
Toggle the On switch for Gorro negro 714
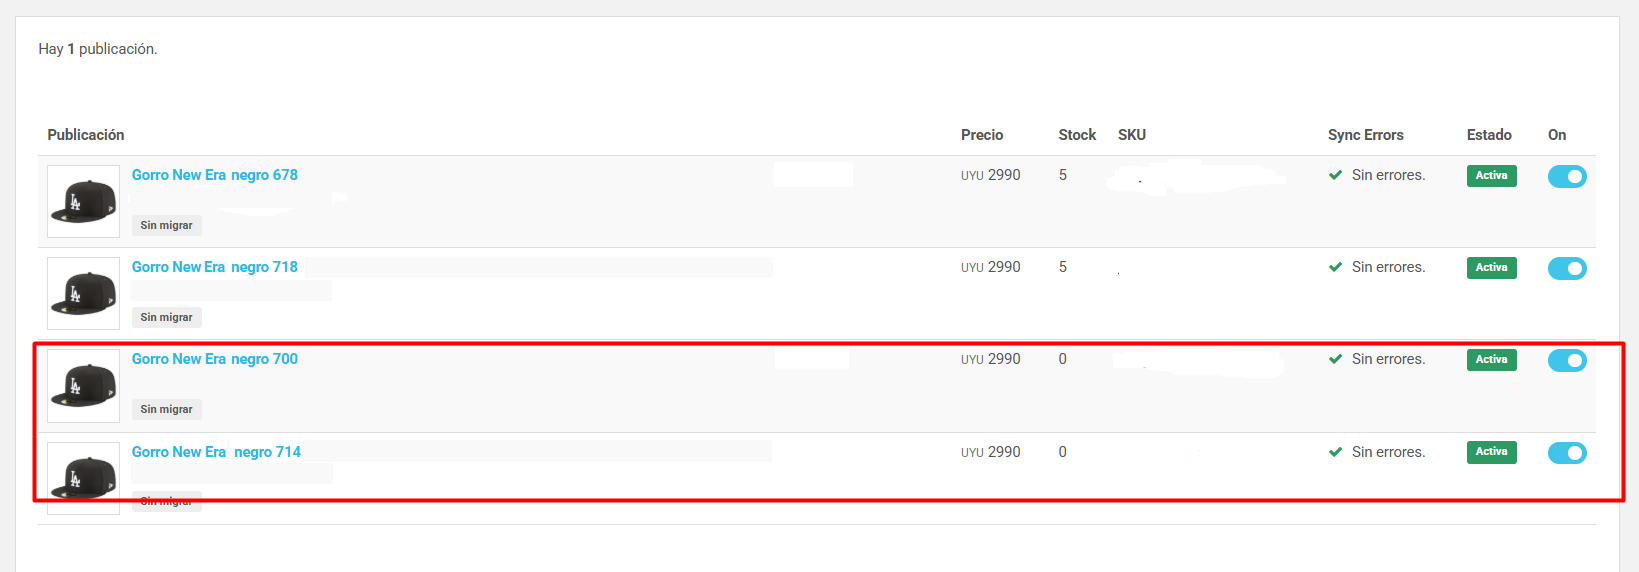click(1567, 453)
